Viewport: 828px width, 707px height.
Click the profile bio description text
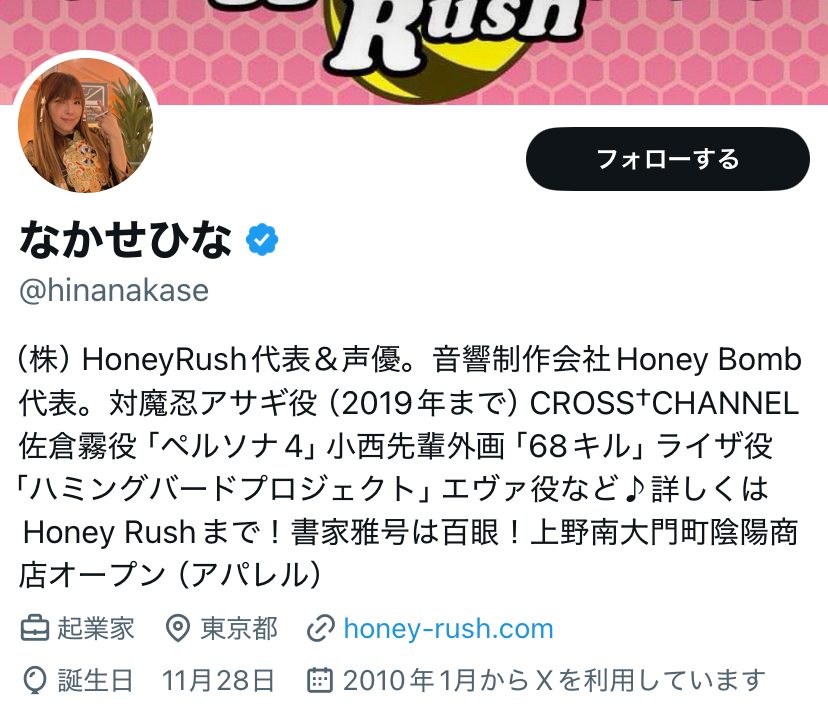409,467
